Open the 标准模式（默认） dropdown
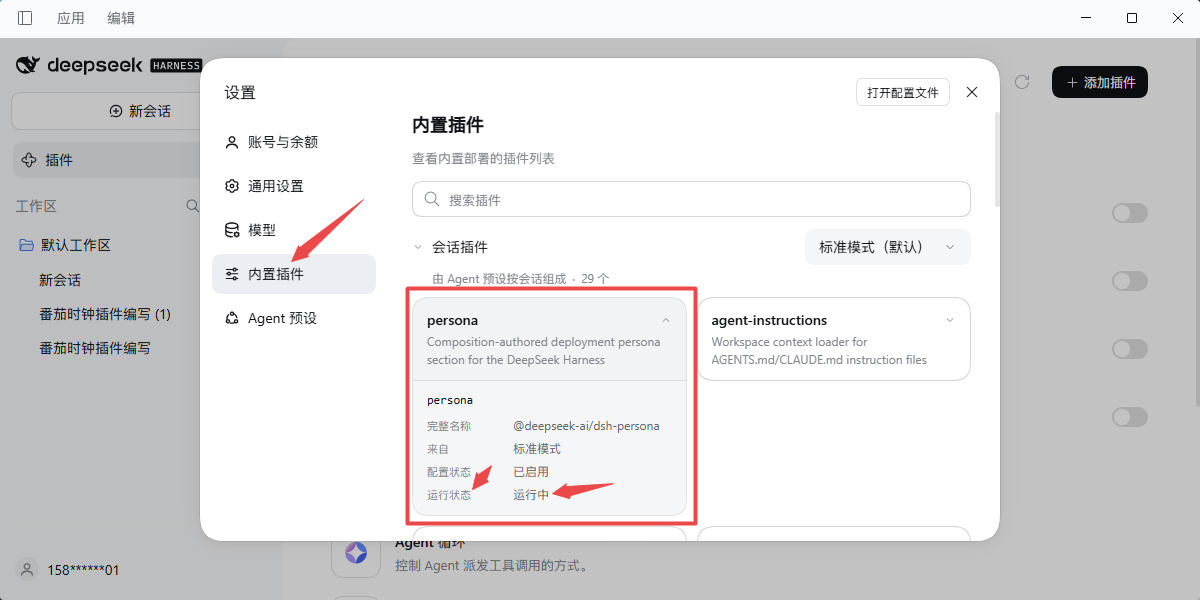 point(888,247)
